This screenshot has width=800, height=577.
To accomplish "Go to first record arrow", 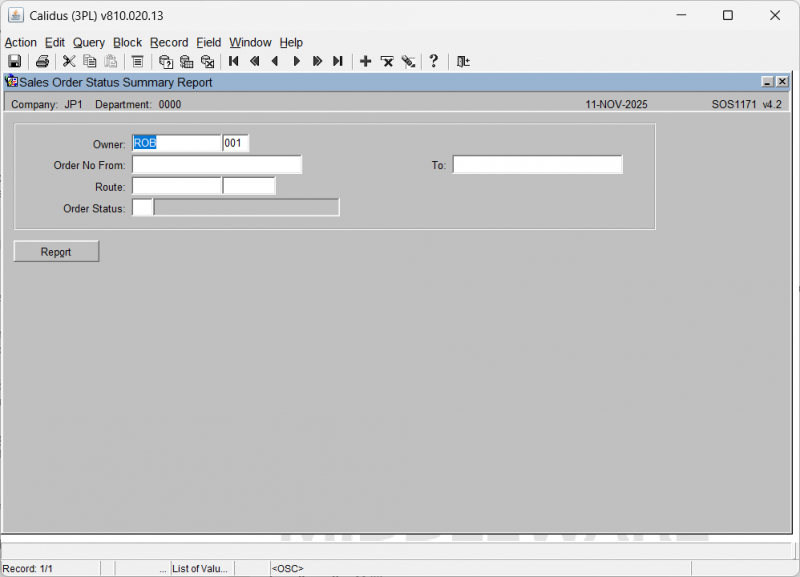I will pos(234,62).
